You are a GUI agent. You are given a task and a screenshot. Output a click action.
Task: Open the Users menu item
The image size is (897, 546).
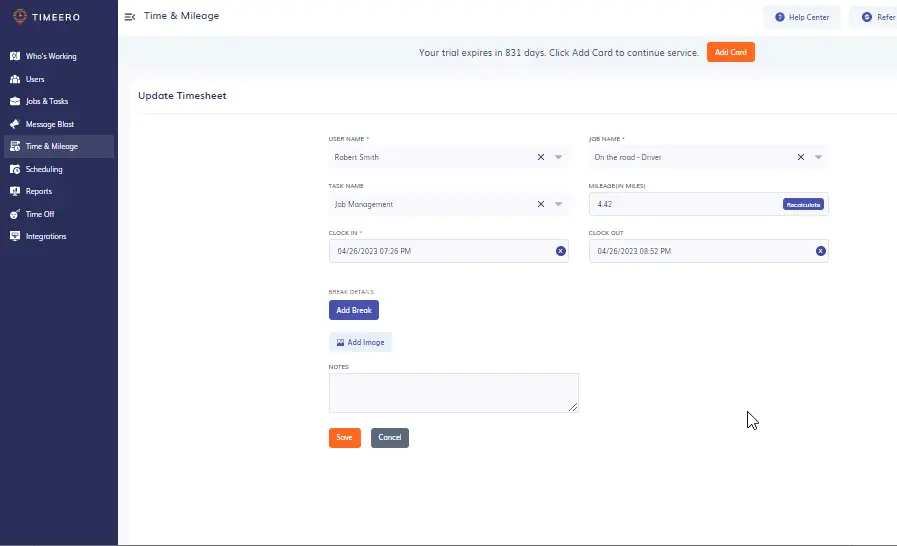click(x=58, y=79)
